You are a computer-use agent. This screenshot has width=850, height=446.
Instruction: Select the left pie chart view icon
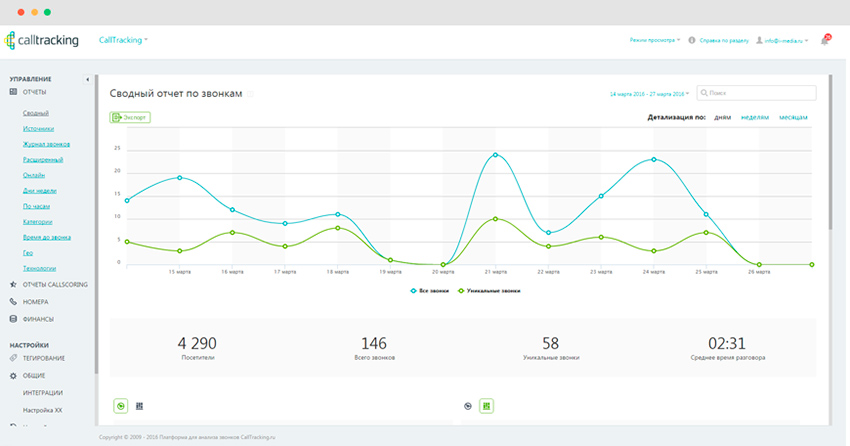pos(121,406)
